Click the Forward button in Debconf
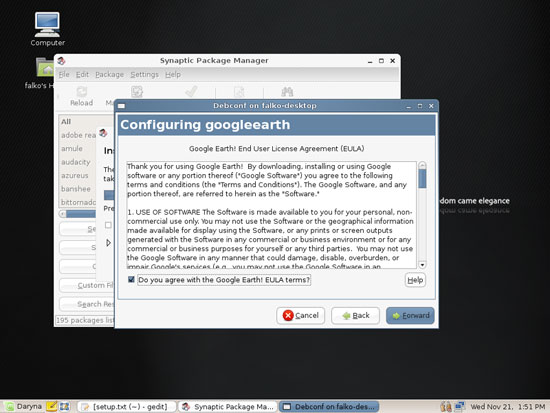Image resolution: width=550 pixels, height=413 pixels. pos(410,315)
